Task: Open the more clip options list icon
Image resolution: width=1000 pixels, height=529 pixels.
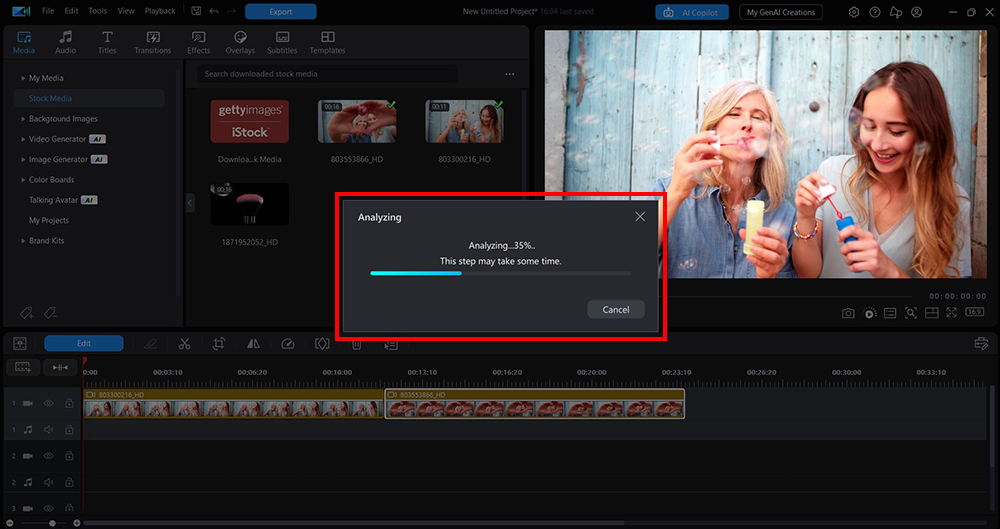Action: click(x=391, y=344)
